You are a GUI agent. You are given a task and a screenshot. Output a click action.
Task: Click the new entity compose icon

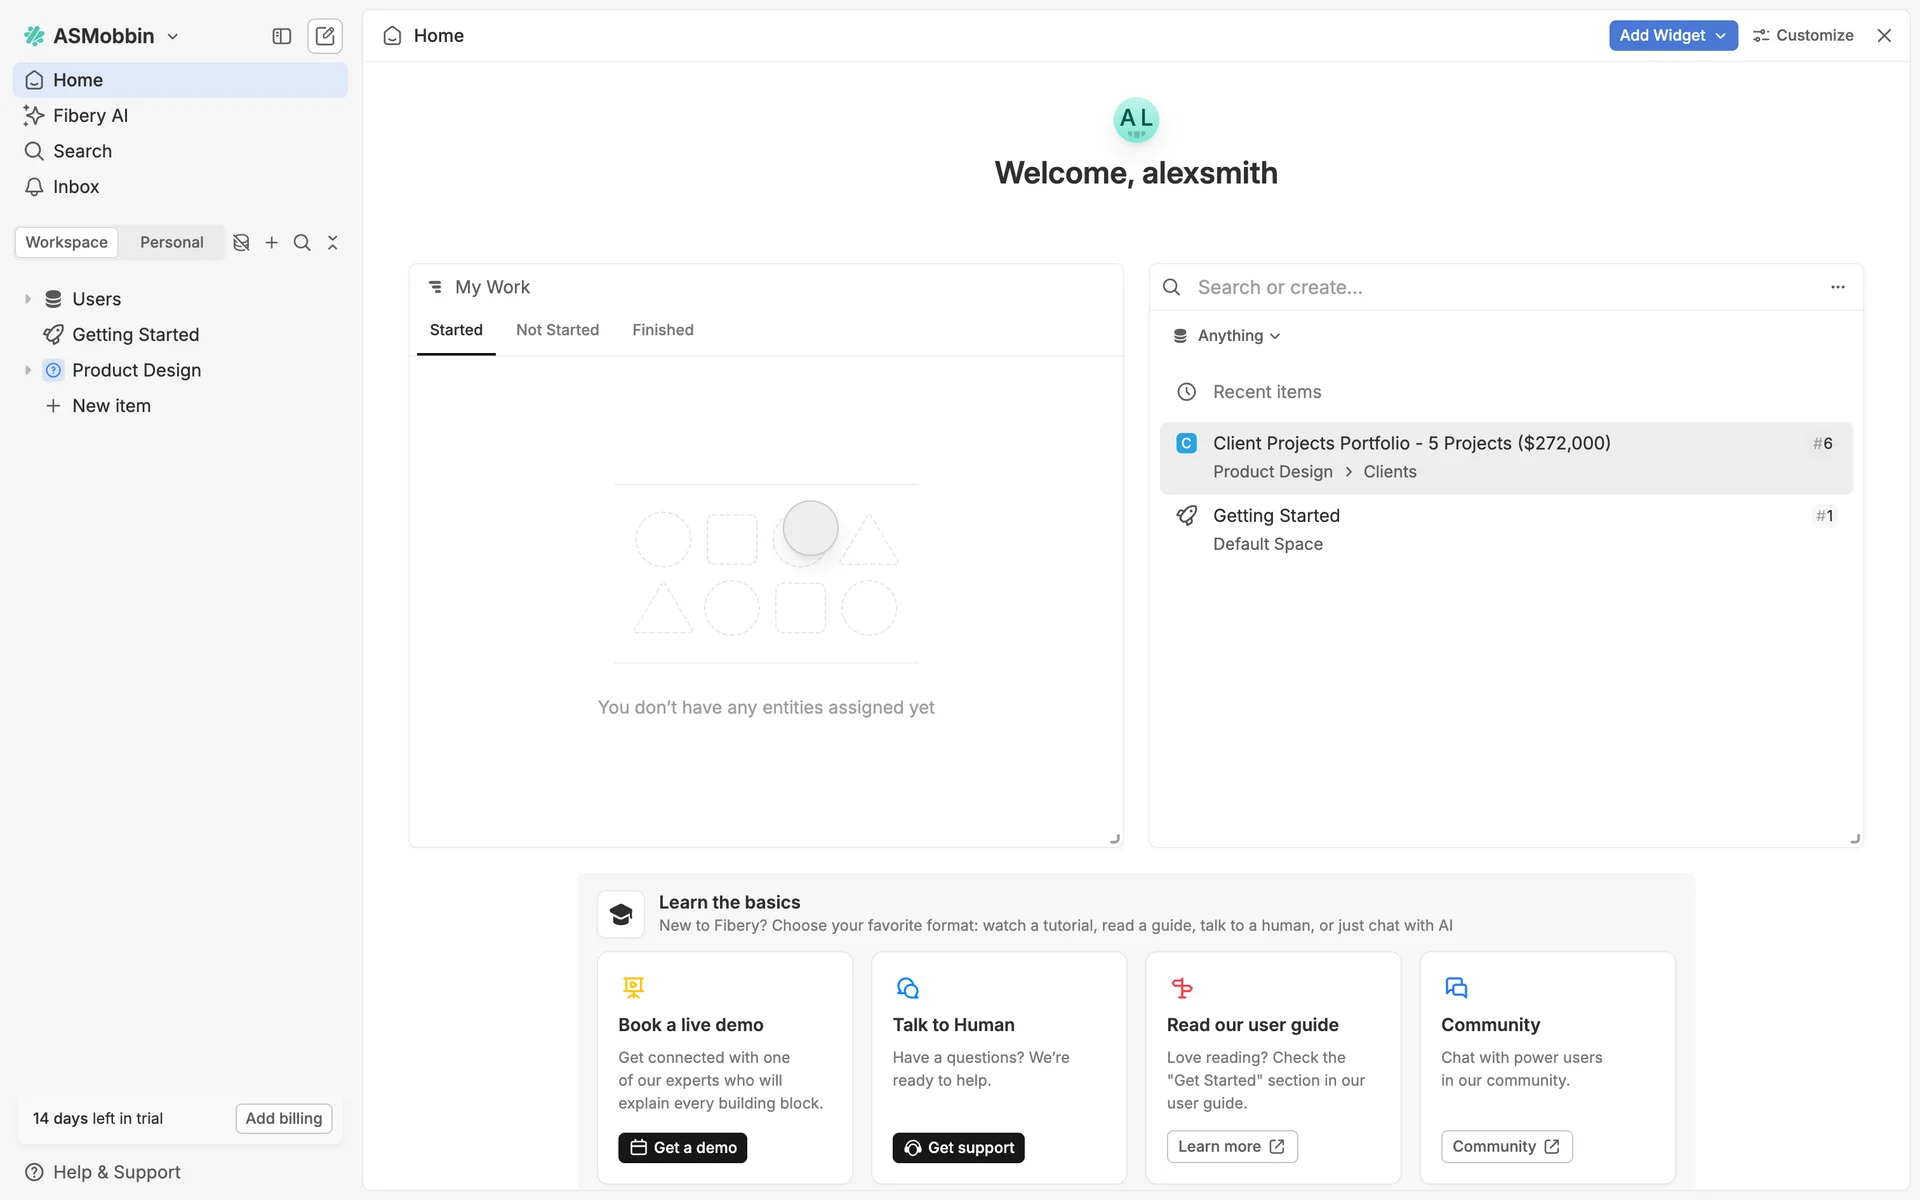[x=325, y=36]
